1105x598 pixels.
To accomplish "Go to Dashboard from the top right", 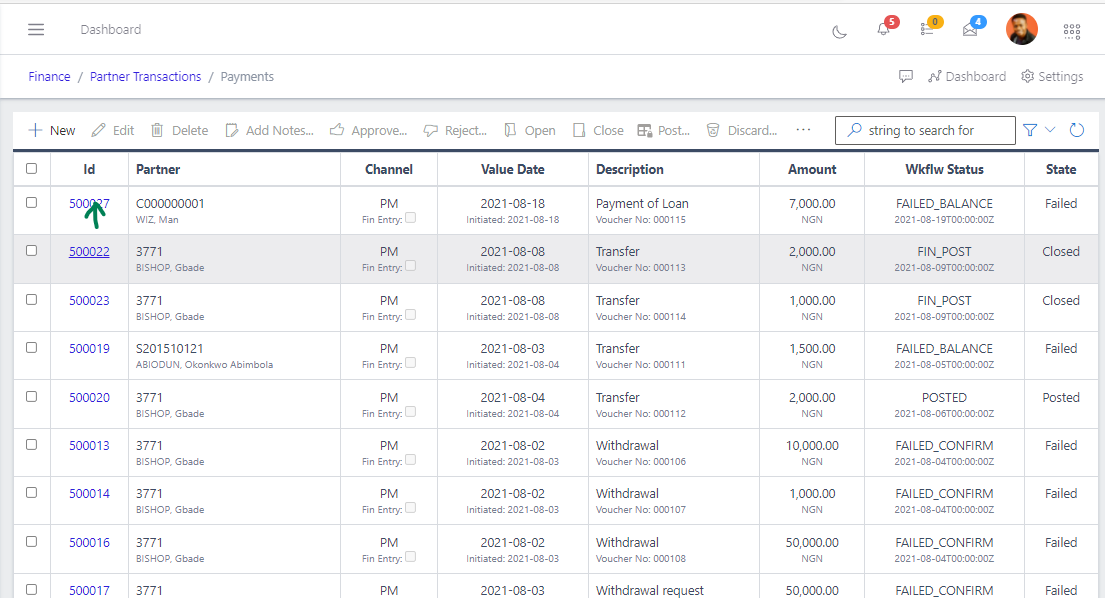I will coord(967,76).
